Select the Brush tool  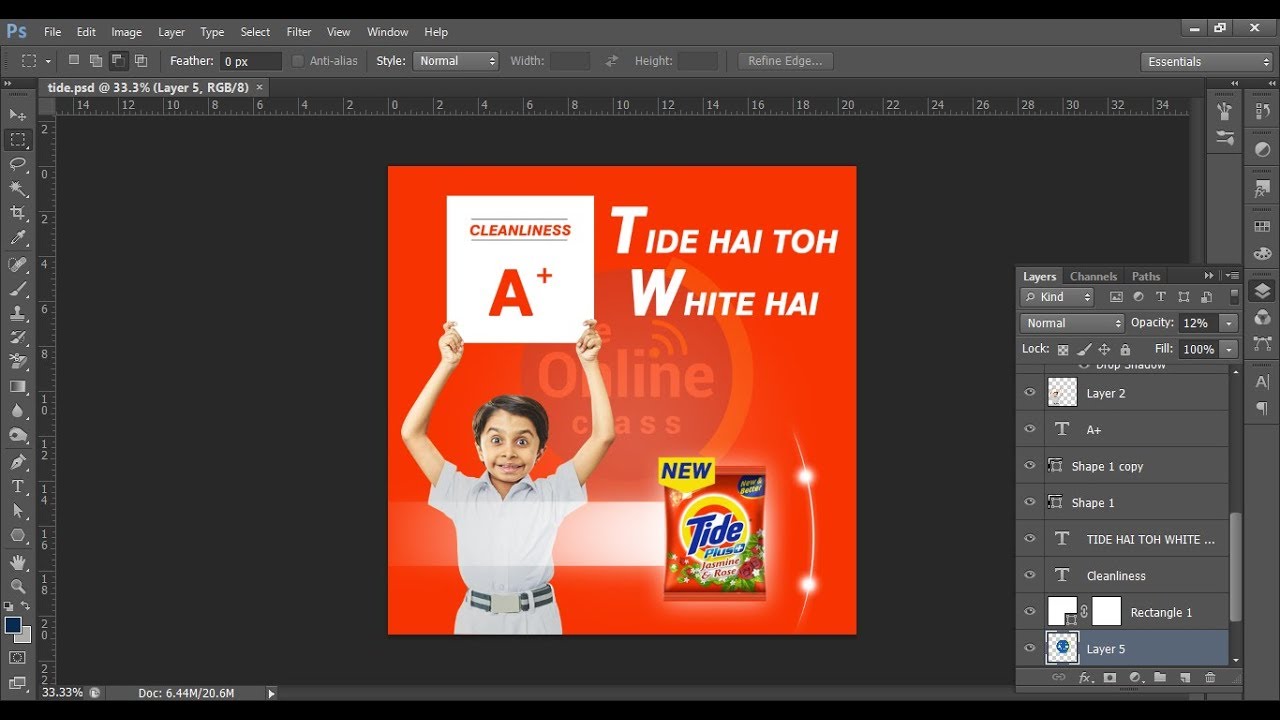[18, 289]
